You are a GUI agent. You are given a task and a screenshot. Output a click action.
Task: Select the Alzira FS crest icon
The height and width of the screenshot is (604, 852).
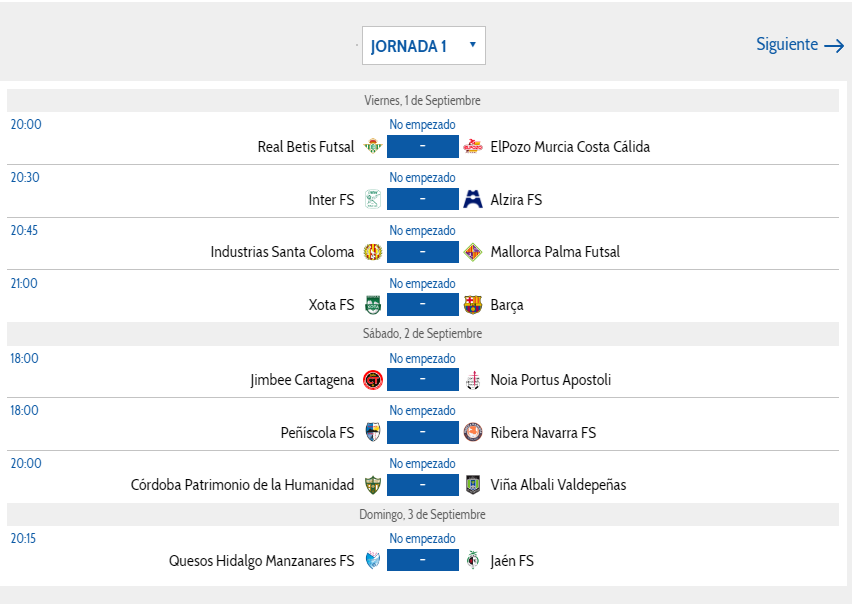pyautogui.click(x=473, y=199)
